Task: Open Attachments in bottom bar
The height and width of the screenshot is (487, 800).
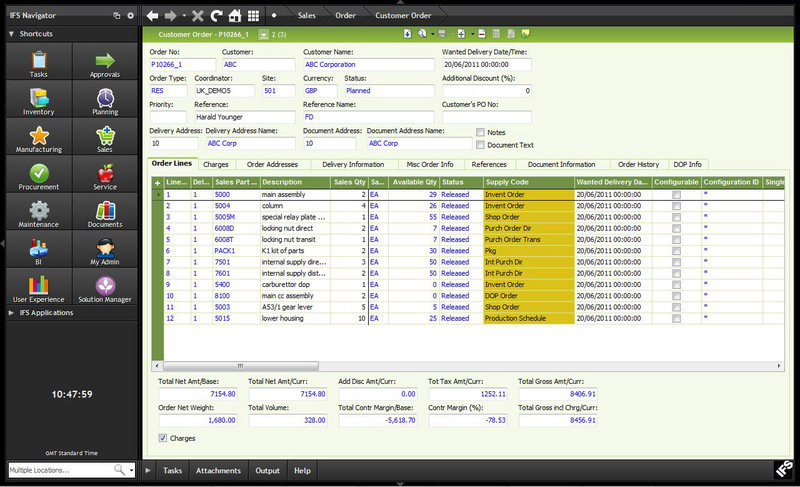Action: tap(218, 471)
